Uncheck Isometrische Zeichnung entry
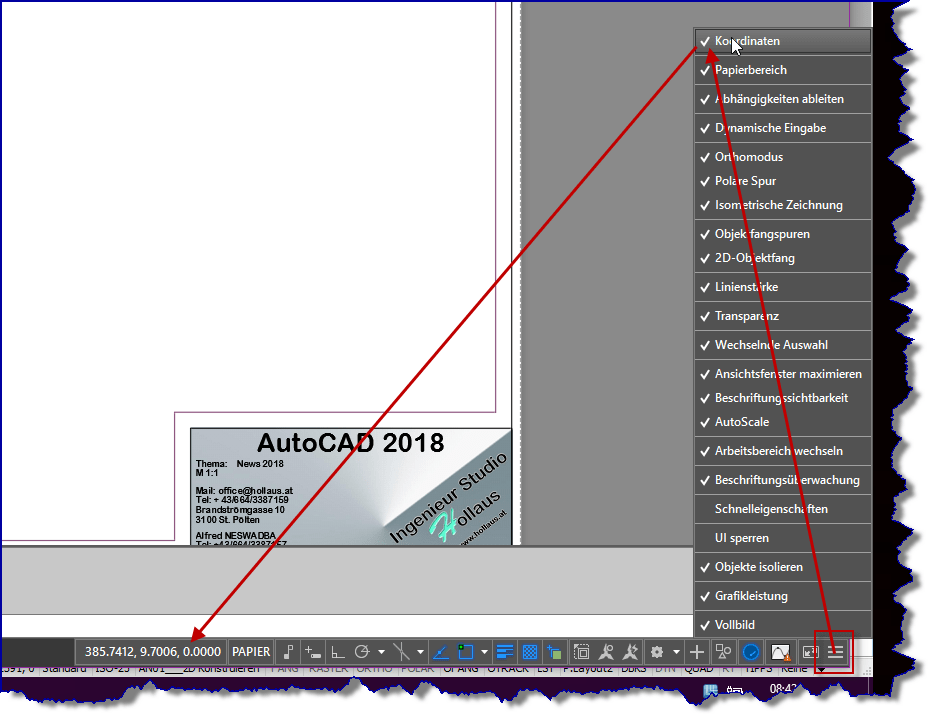Viewport: 928px width, 714px height. click(x=782, y=205)
